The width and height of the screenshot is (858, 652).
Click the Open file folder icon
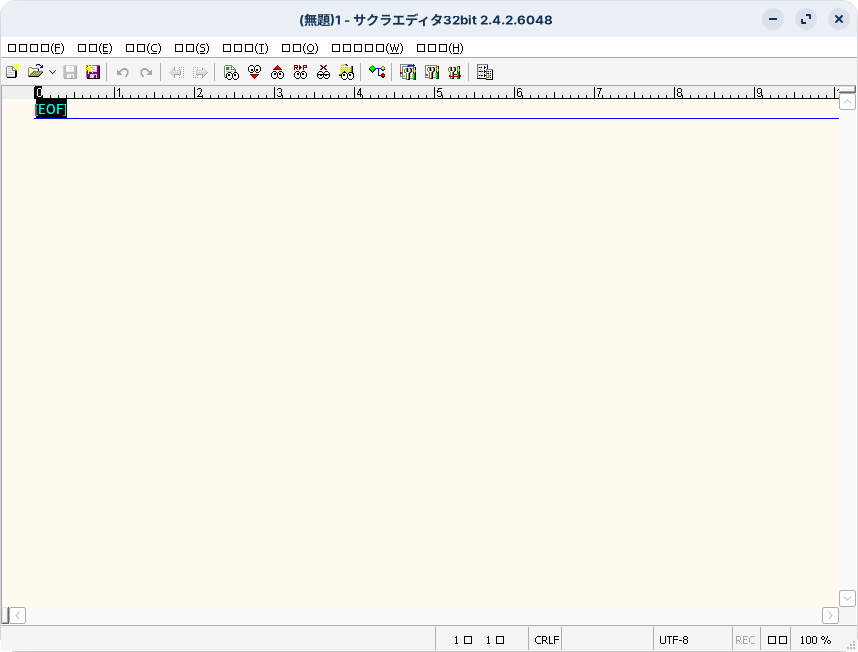(x=35, y=72)
